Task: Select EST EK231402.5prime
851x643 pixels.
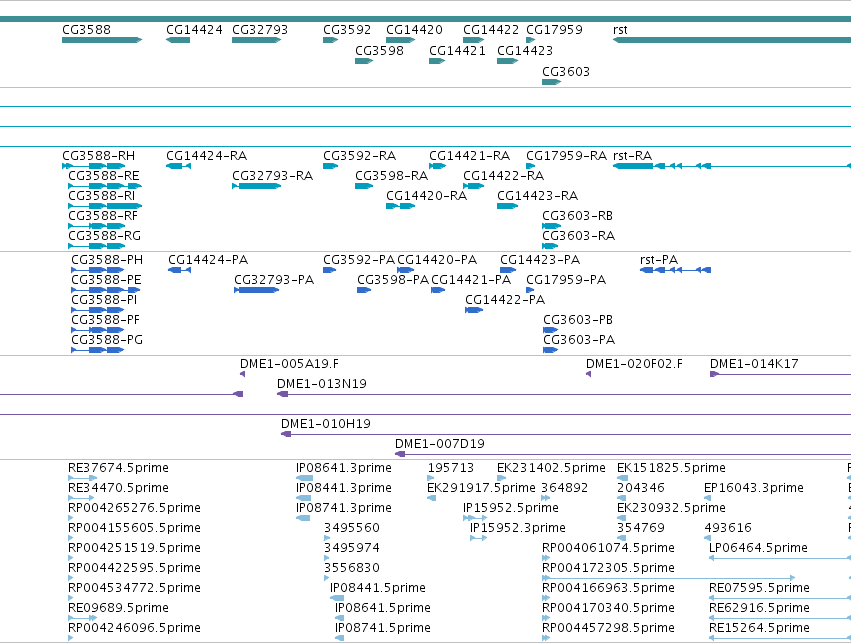Action: (501, 479)
